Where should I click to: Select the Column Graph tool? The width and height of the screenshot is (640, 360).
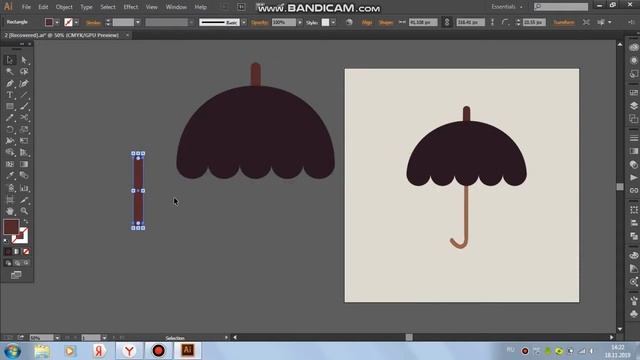(24, 188)
